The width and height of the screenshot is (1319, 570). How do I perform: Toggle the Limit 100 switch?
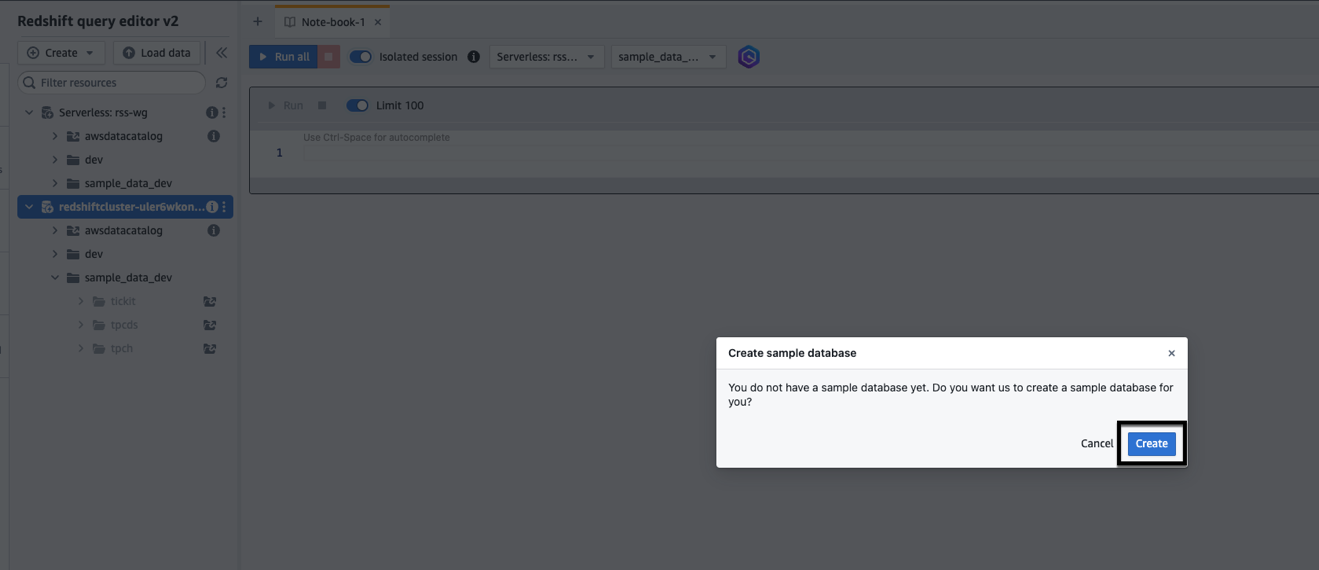click(357, 105)
